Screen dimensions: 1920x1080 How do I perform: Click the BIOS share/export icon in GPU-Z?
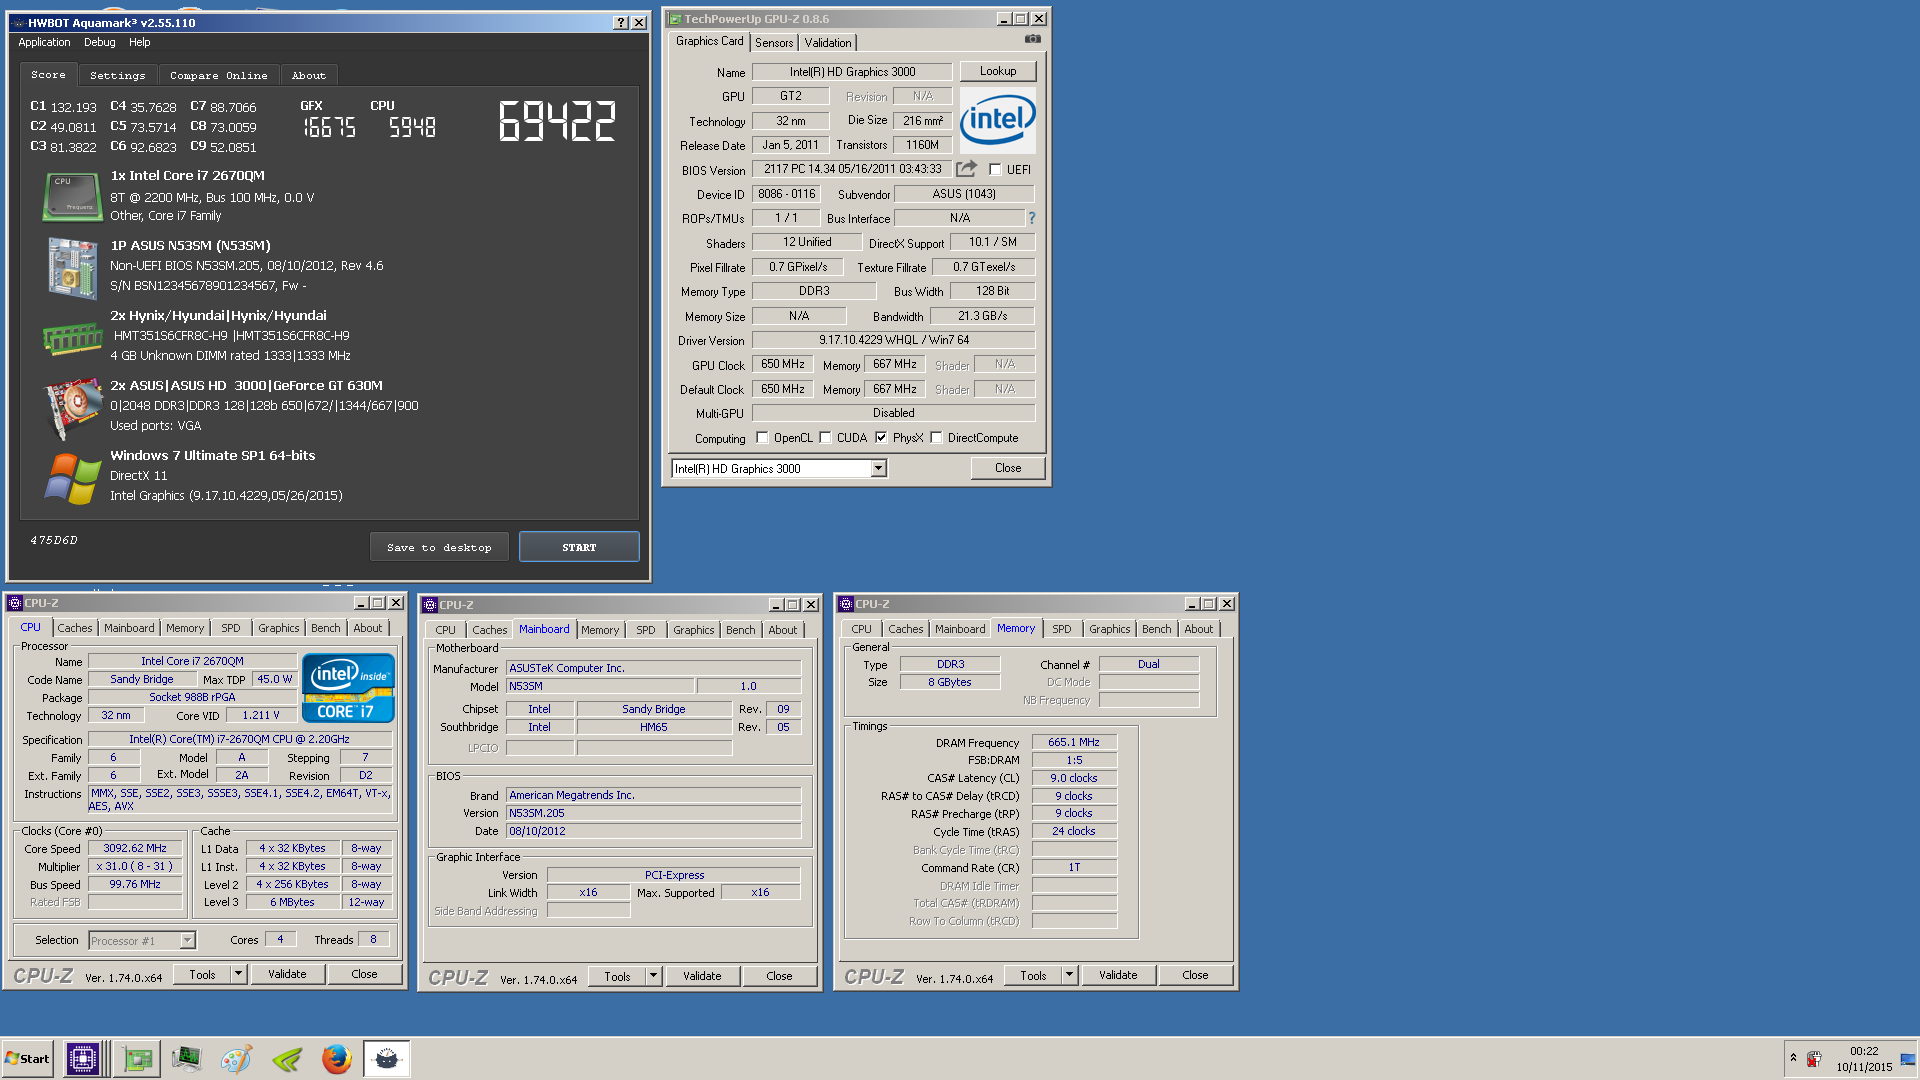click(x=966, y=169)
